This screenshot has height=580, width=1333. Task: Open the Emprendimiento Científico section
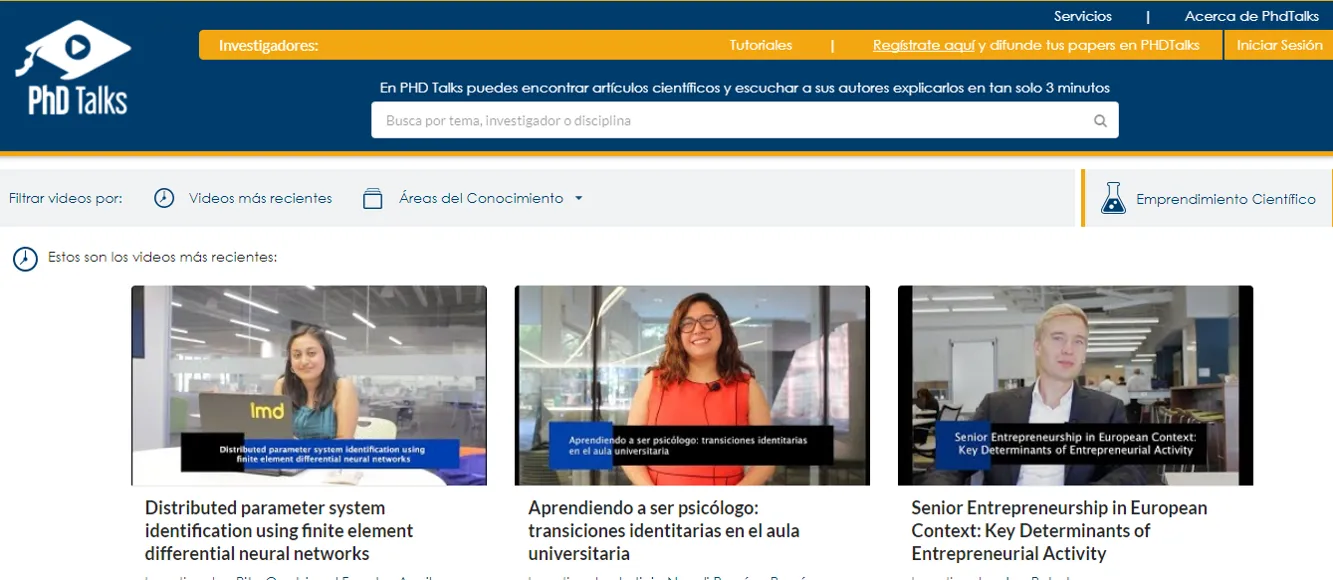click(1226, 199)
